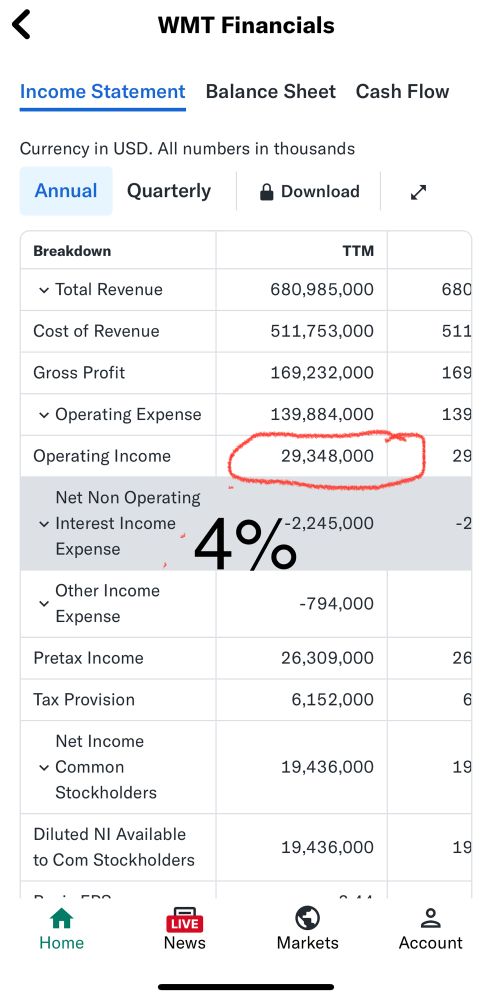Select Tax Provision label

click(84, 699)
